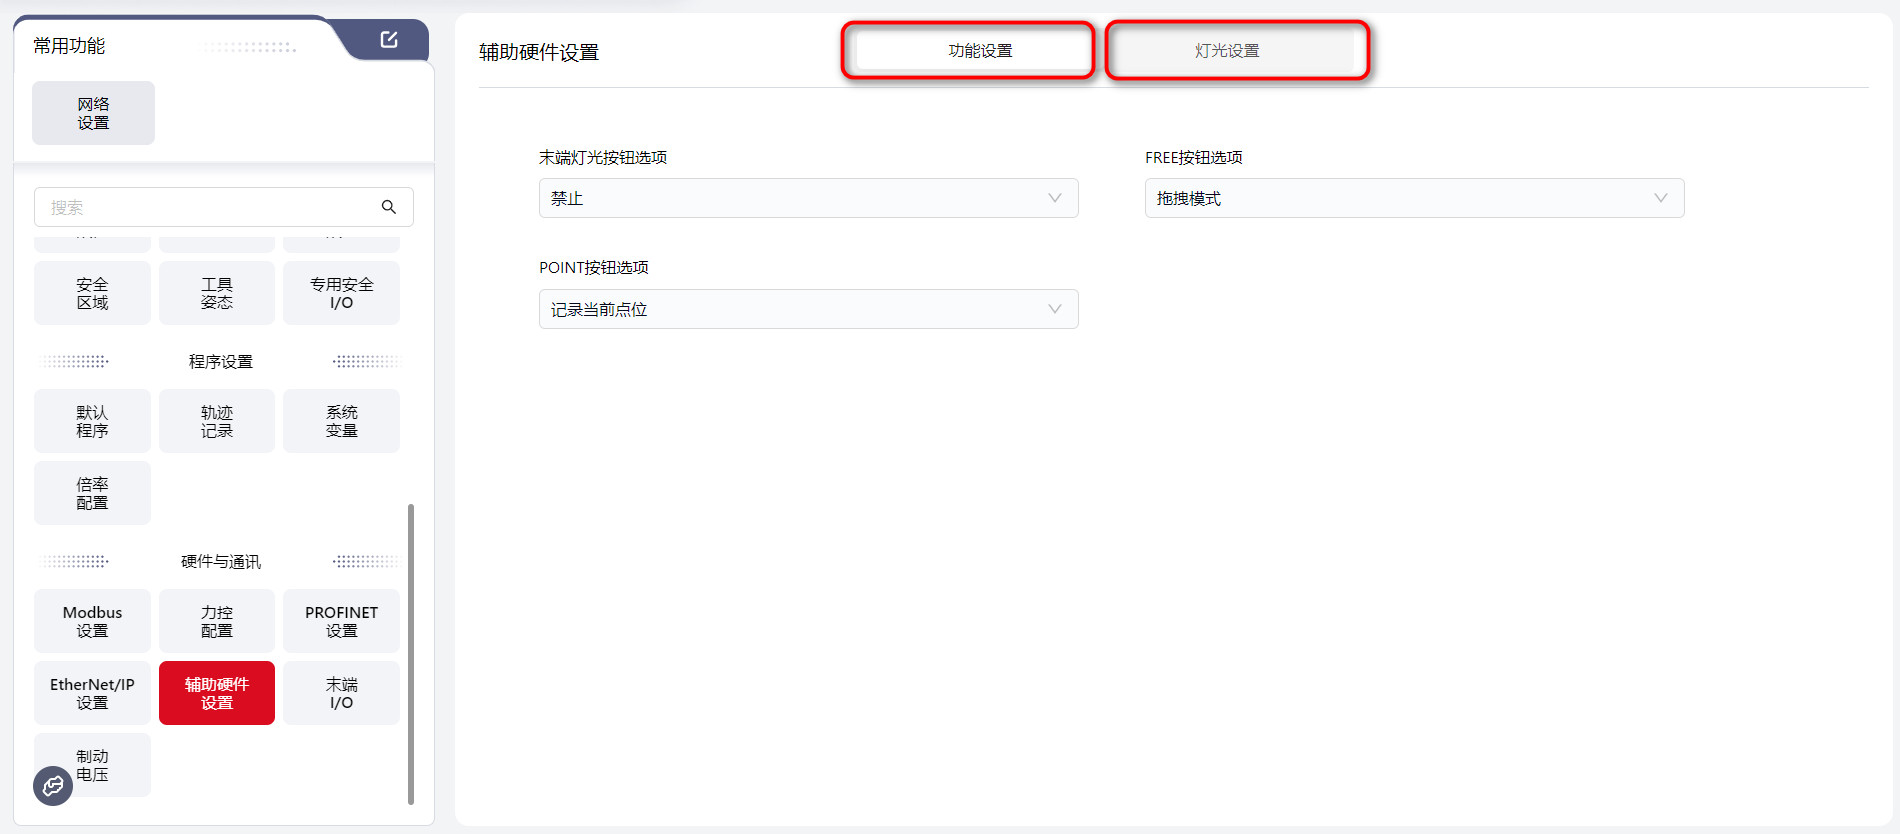The width and height of the screenshot is (1900, 834).
Task: Expand the 末端灯光按钮选项 dropdown
Action: pyautogui.click(x=808, y=198)
